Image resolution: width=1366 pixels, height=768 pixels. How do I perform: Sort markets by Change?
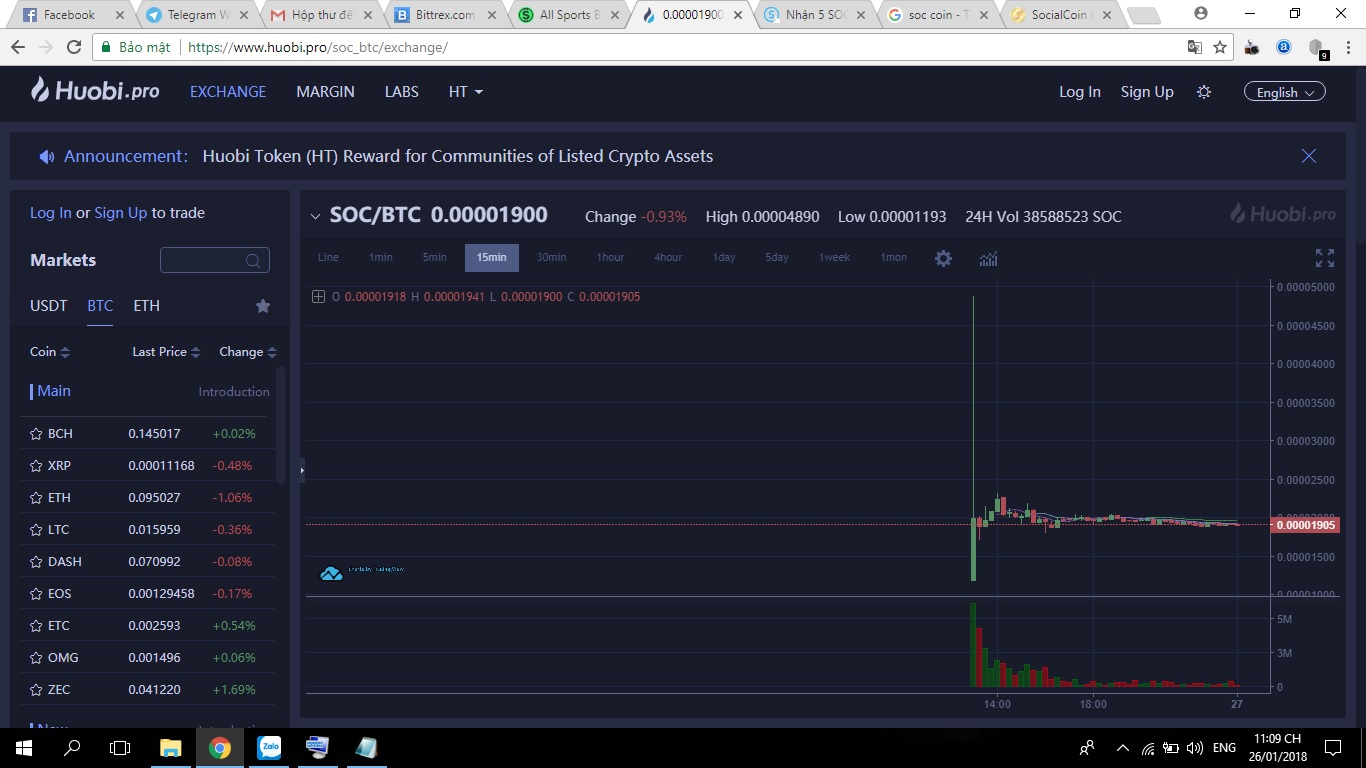pos(248,352)
